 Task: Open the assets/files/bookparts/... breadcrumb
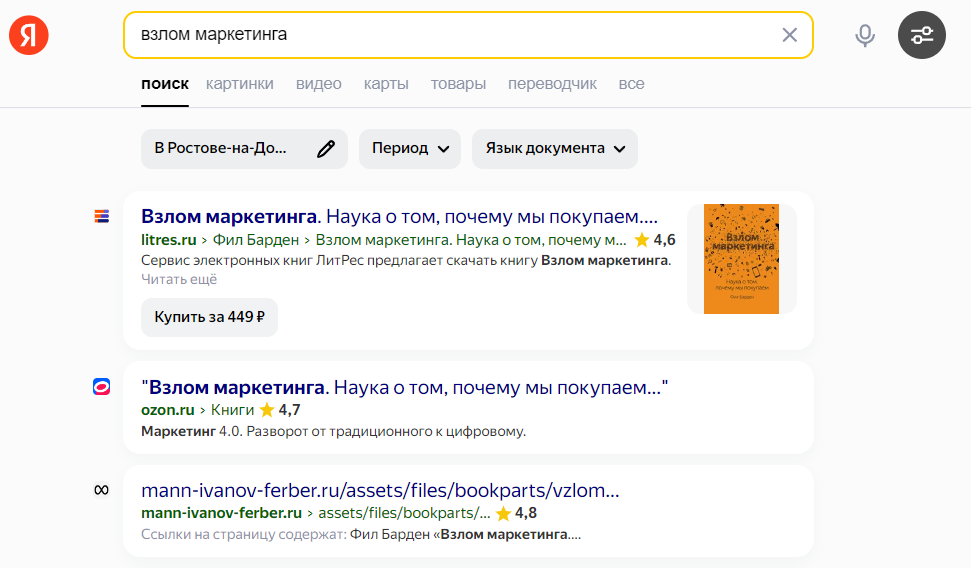[404, 513]
